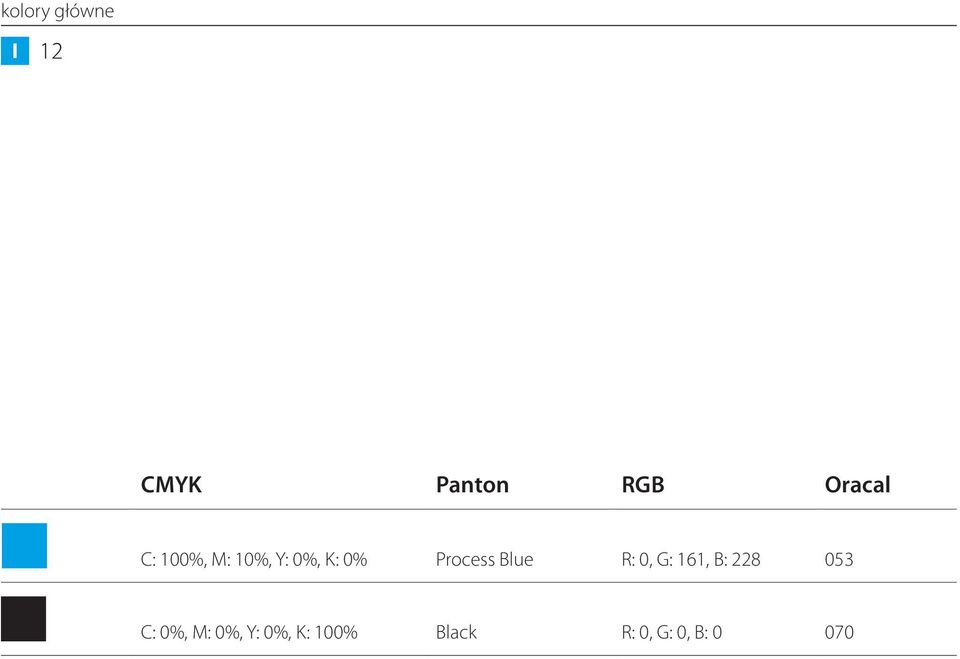
Task: Click the Oracal column header
Action: pos(857,484)
